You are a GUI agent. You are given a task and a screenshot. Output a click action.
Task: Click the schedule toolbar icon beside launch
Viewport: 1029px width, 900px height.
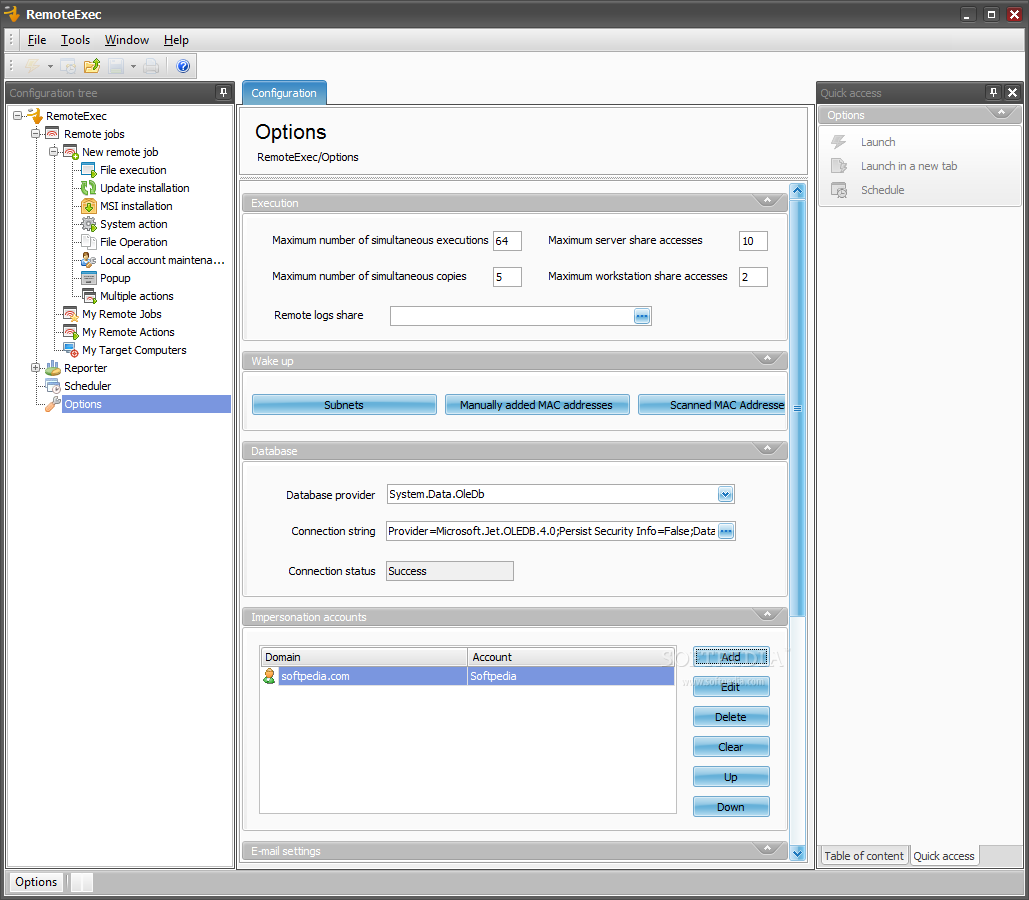[x=68, y=66]
